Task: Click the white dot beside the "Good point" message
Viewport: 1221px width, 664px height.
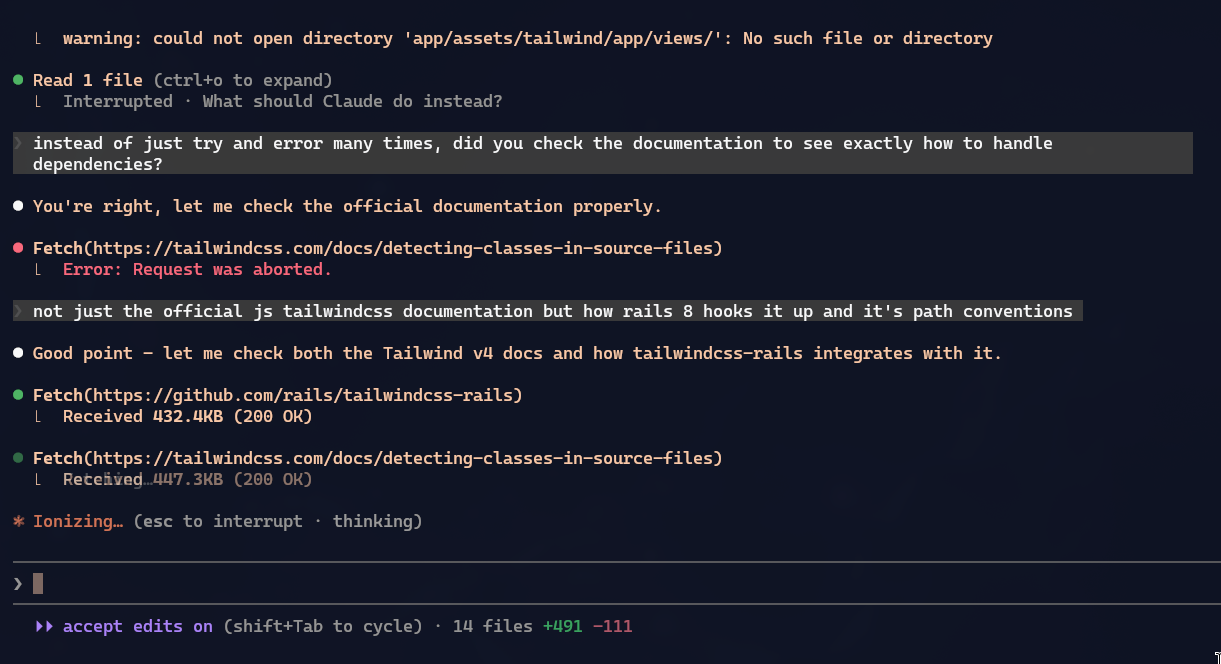Action: pos(18,353)
